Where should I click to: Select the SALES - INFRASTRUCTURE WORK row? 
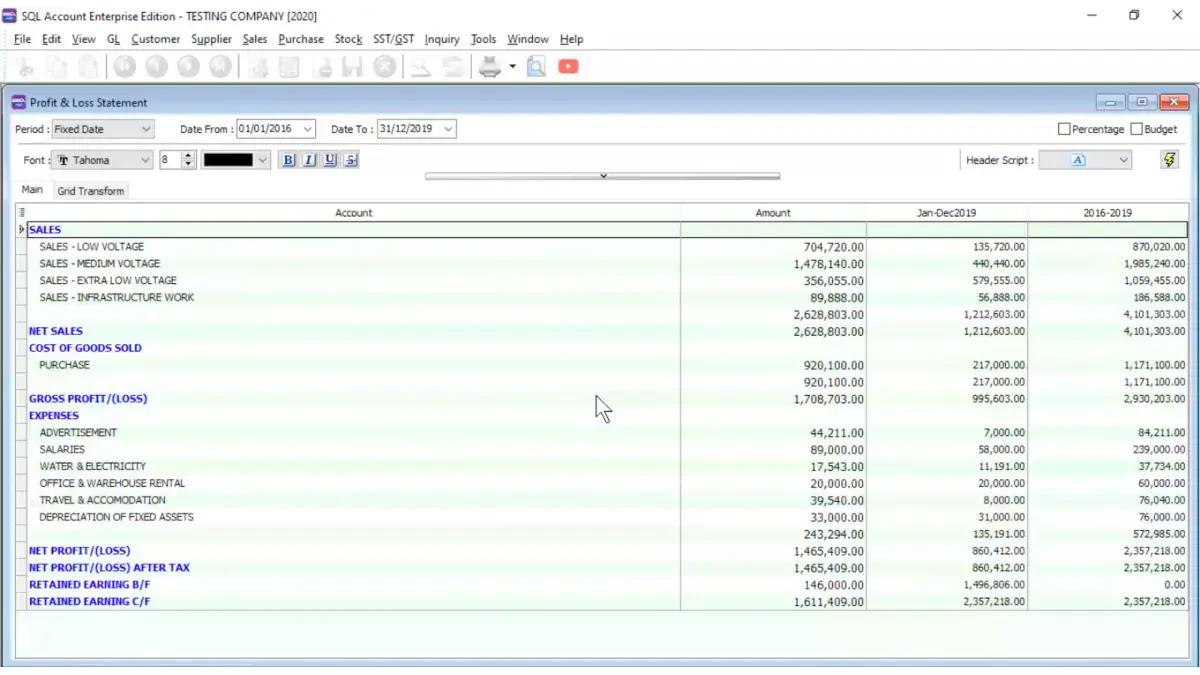(x=602, y=298)
